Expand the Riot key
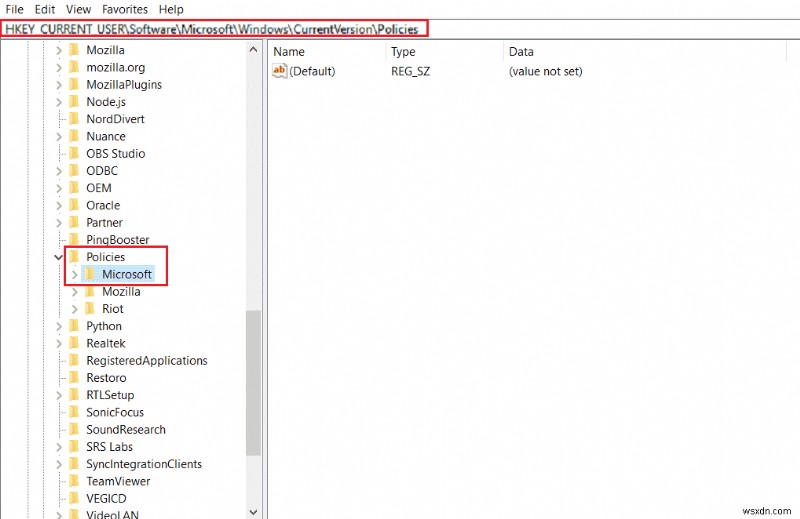The height and width of the screenshot is (519, 800). [x=74, y=309]
